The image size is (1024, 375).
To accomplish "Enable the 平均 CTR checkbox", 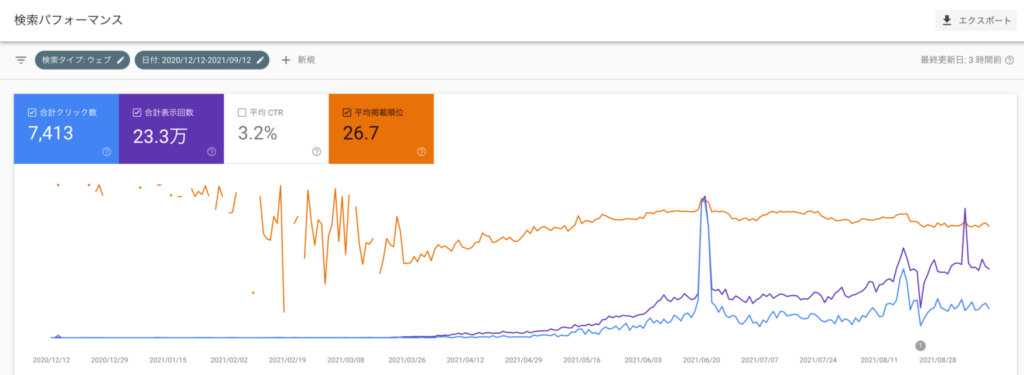I will click(x=242, y=112).
